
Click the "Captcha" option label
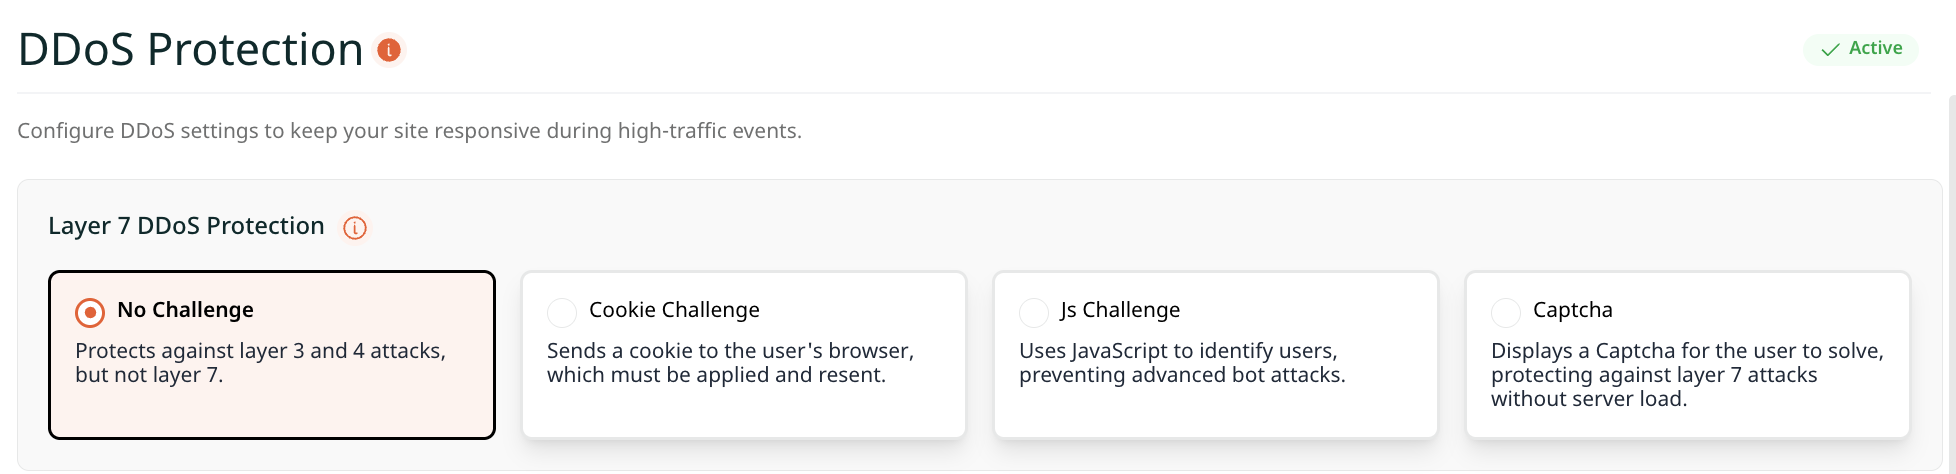tap(1572, 310)
